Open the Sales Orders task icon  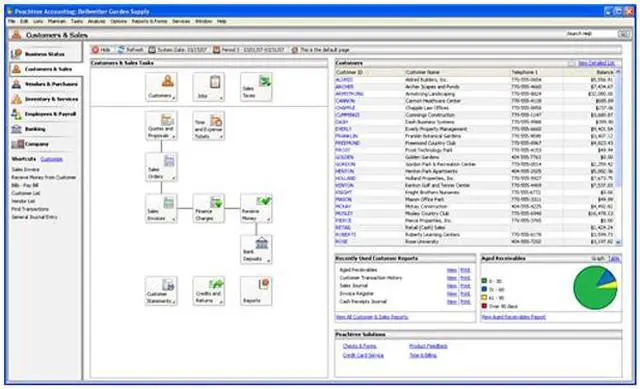(x=161, y=167)
